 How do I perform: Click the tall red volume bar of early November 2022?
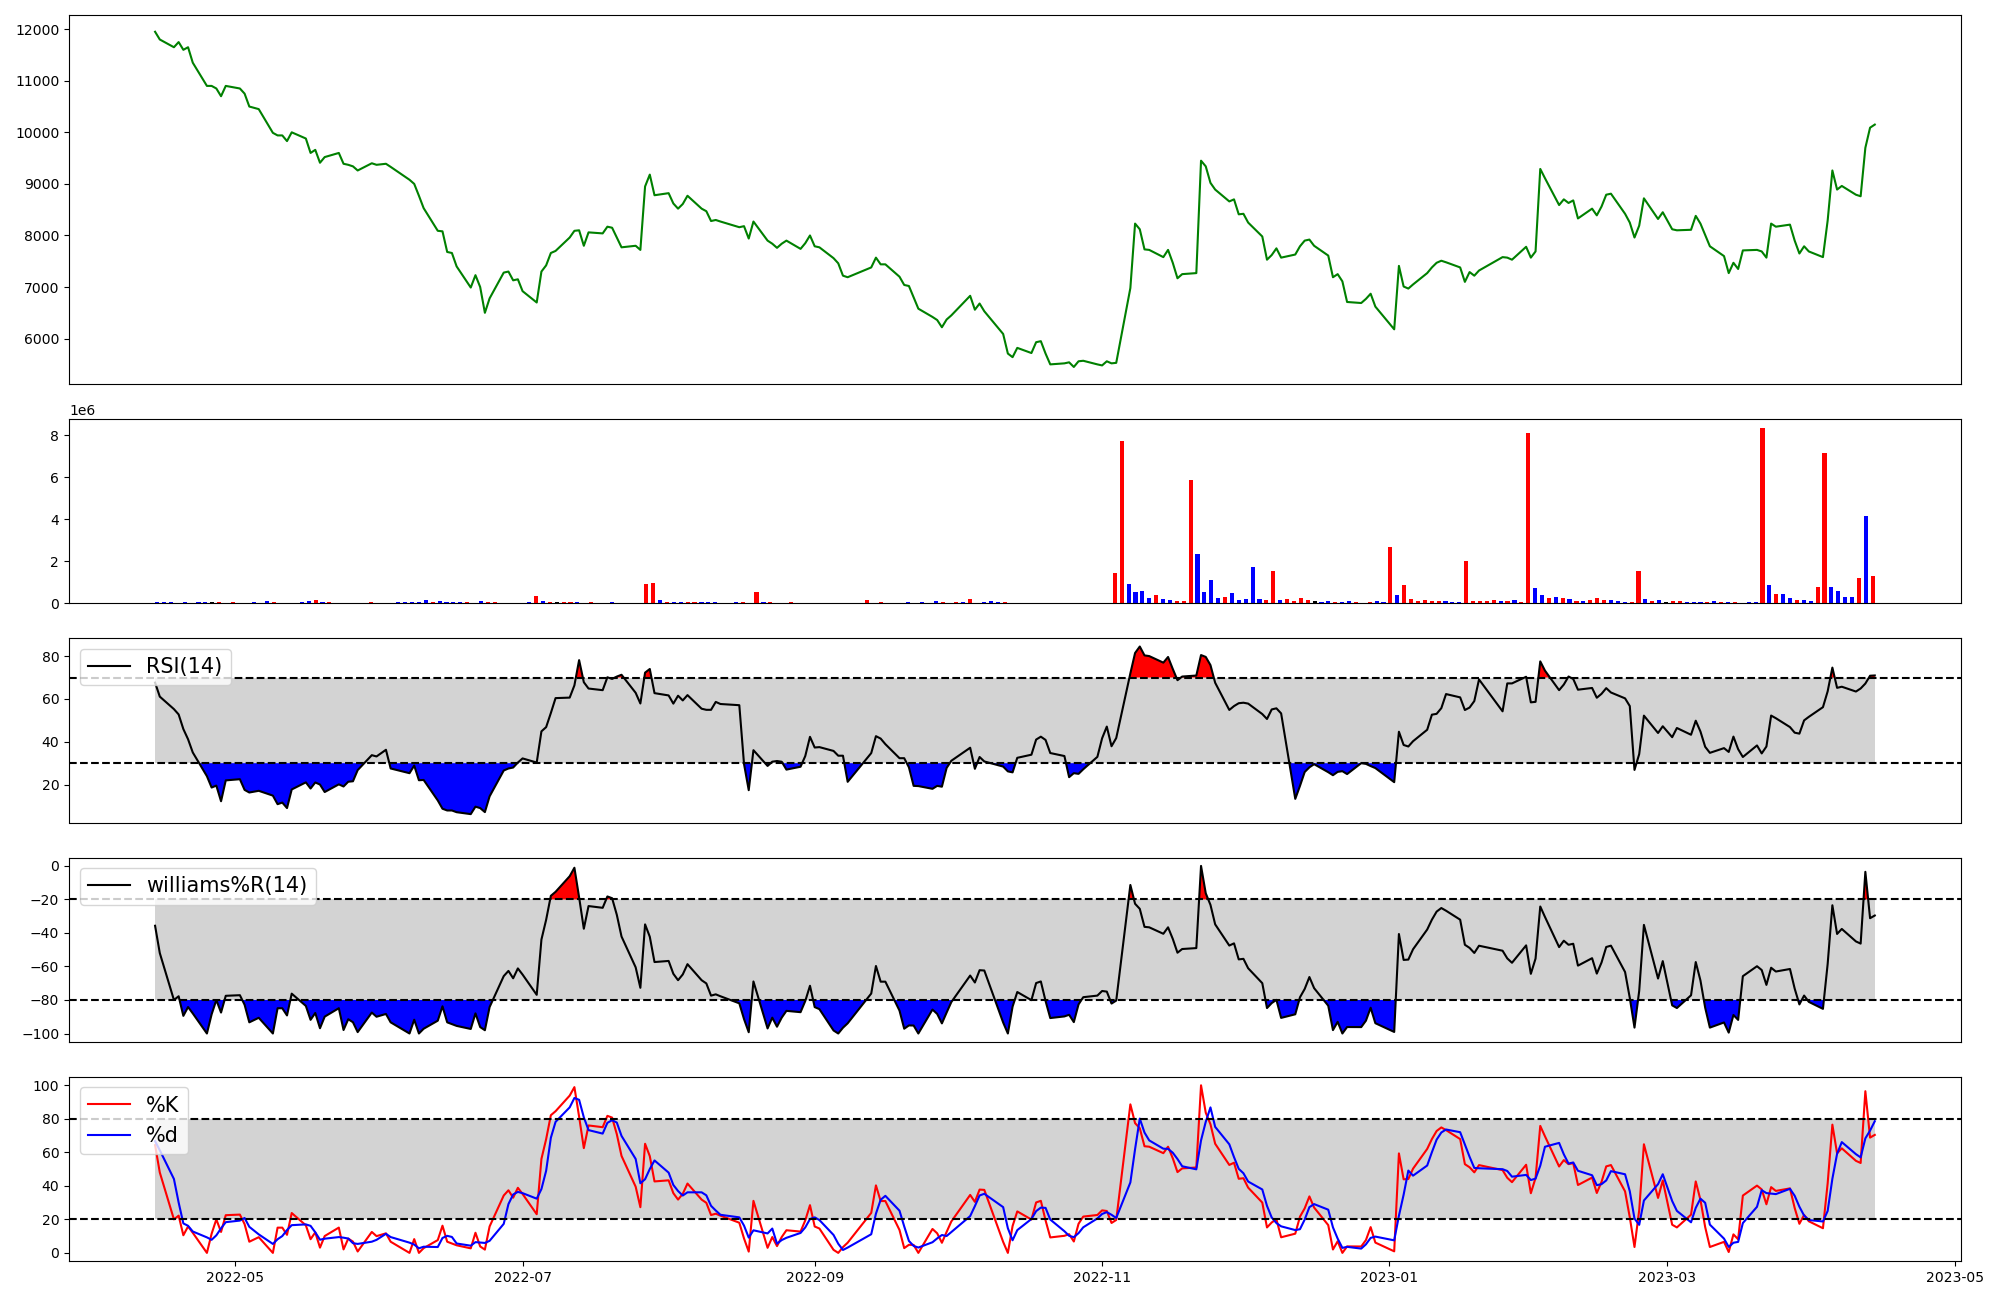click(x=1122, y=522)
